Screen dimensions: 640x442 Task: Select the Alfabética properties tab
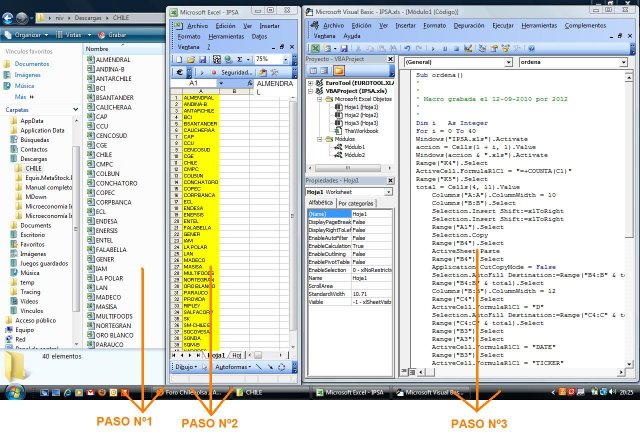click(320, 203)
